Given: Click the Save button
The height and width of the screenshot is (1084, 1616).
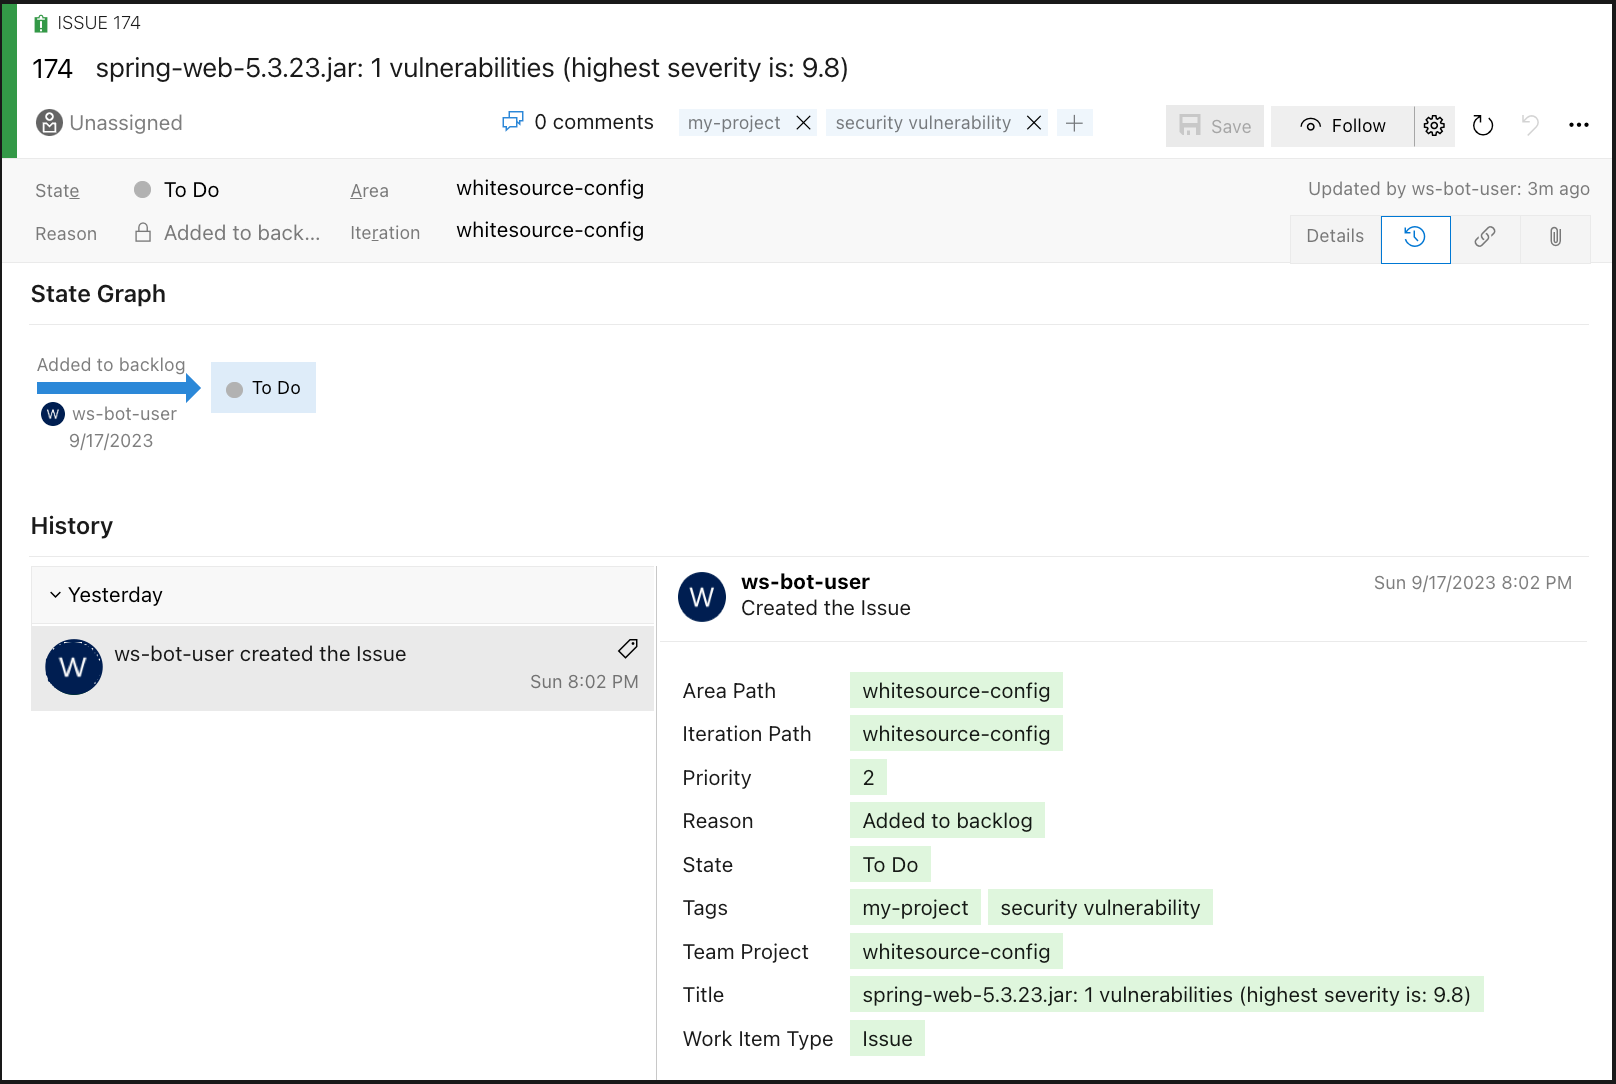Looking at the screenshot, I should (1214, 126).
